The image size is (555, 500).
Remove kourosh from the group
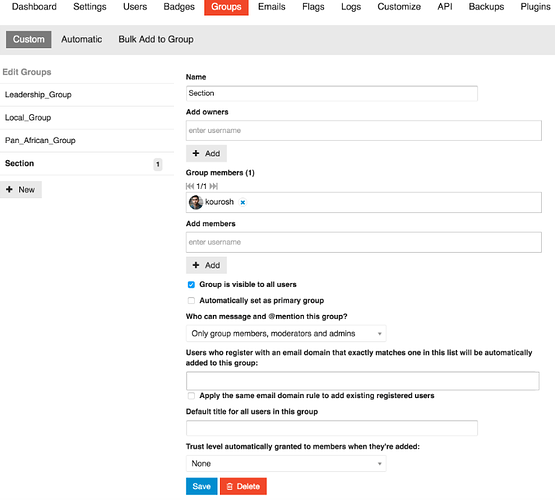(x=243, y=202)
